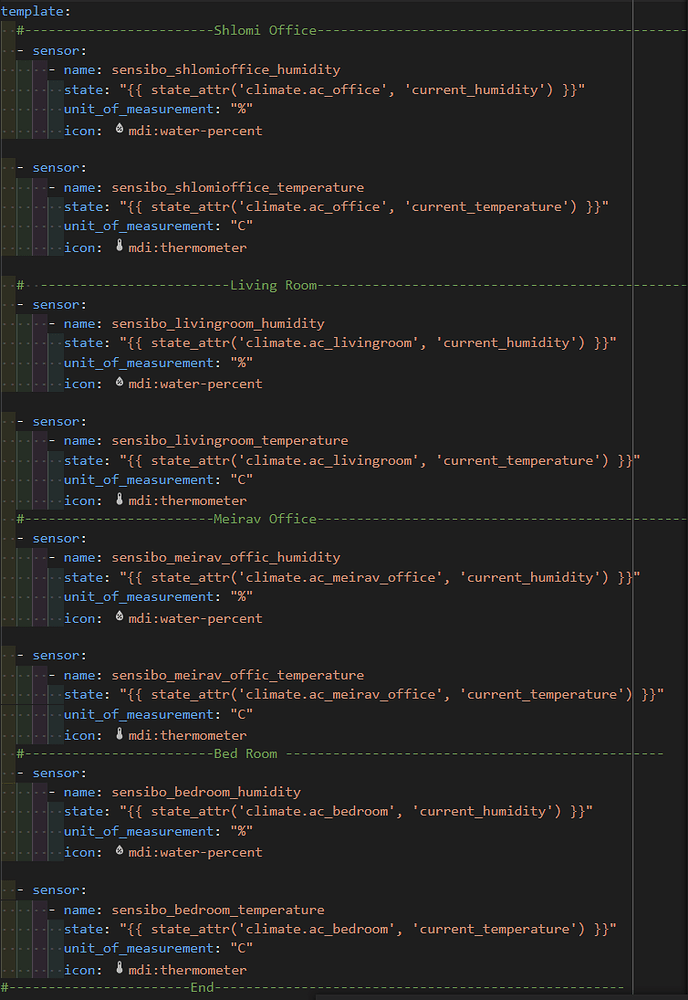Screen dimensions: 688x1000
Task: Click sensibo_meirav_offic_temperature name value
Action: [x=238, y=675]
